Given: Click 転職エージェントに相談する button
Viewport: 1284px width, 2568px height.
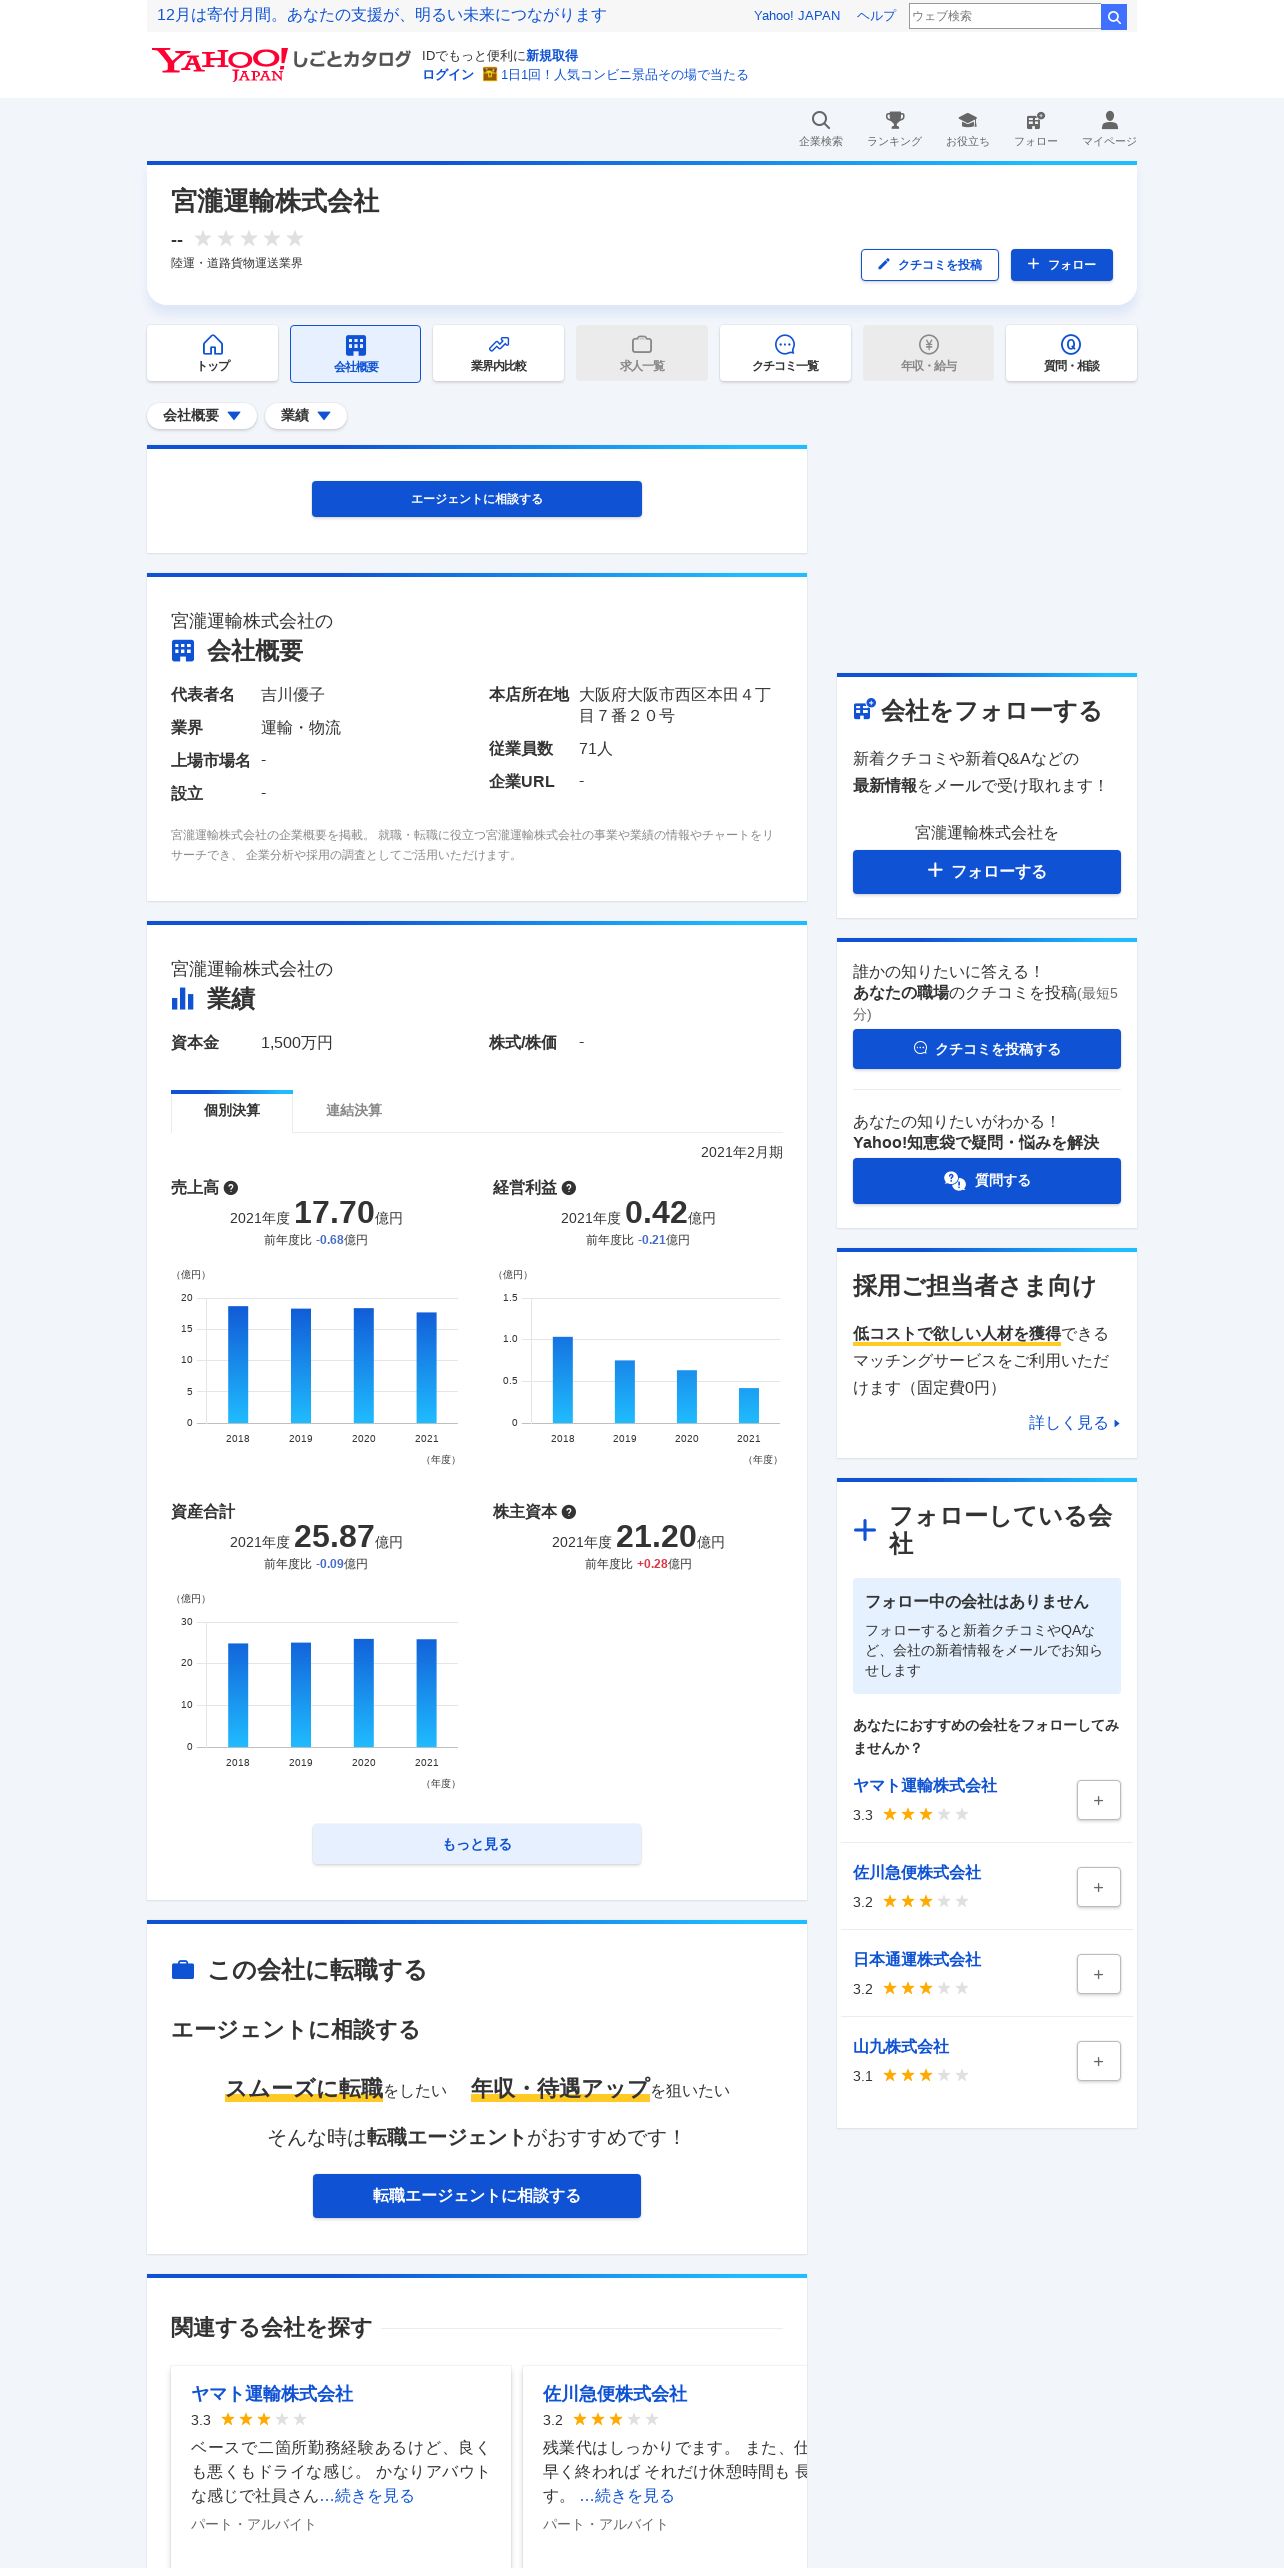Looking at the screenshot, I should click(x=477, y=2196).
